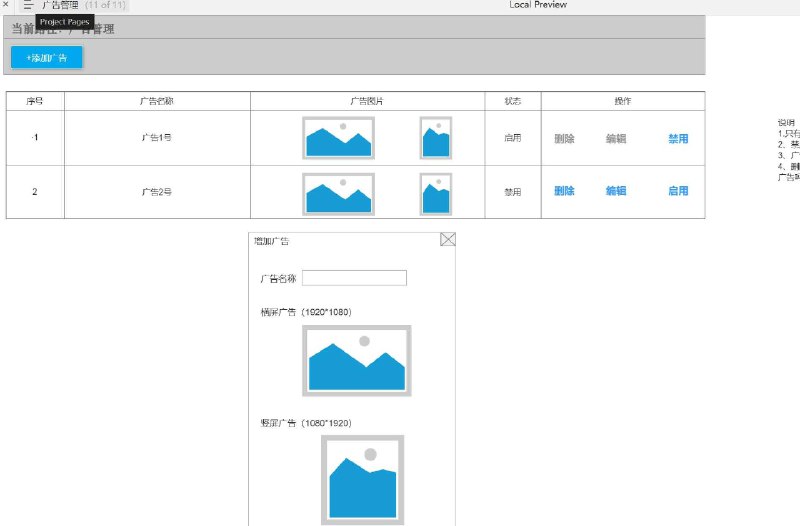Click the portrait thumbnail for 广告1号
Screen dimensions: 800x526
(x=436, y=138)
